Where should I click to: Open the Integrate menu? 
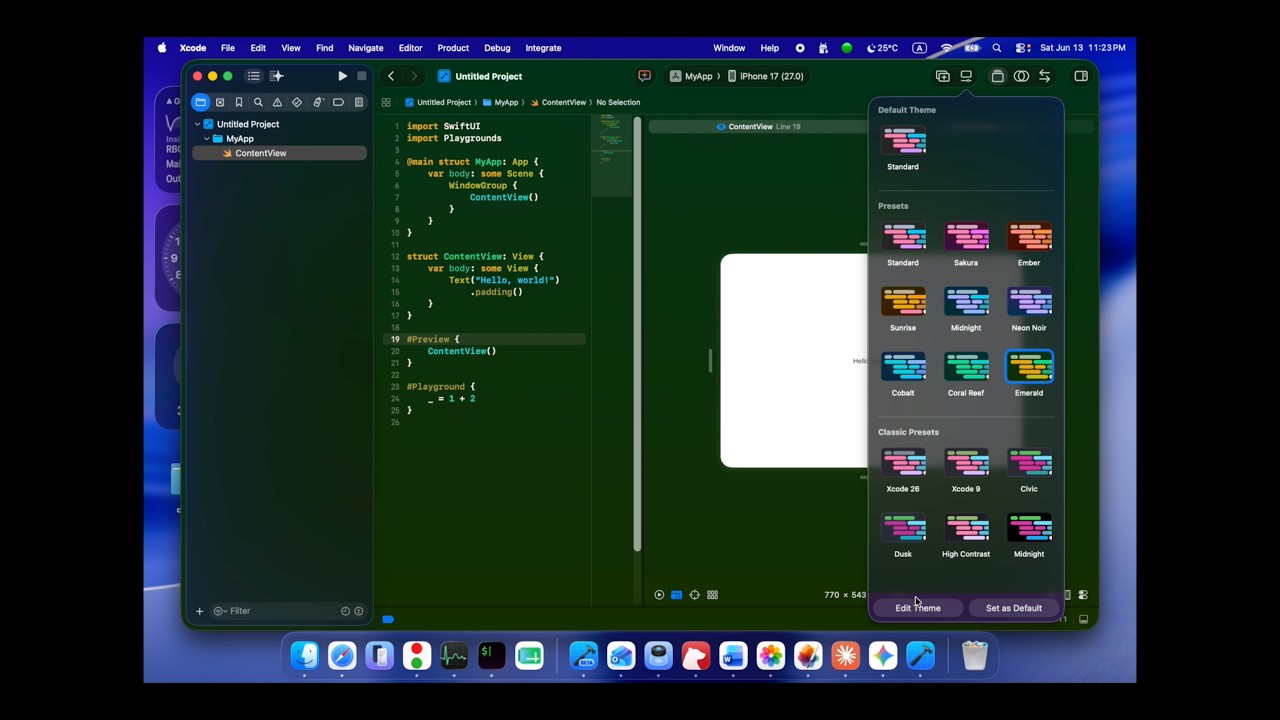(x=543, y=48)
